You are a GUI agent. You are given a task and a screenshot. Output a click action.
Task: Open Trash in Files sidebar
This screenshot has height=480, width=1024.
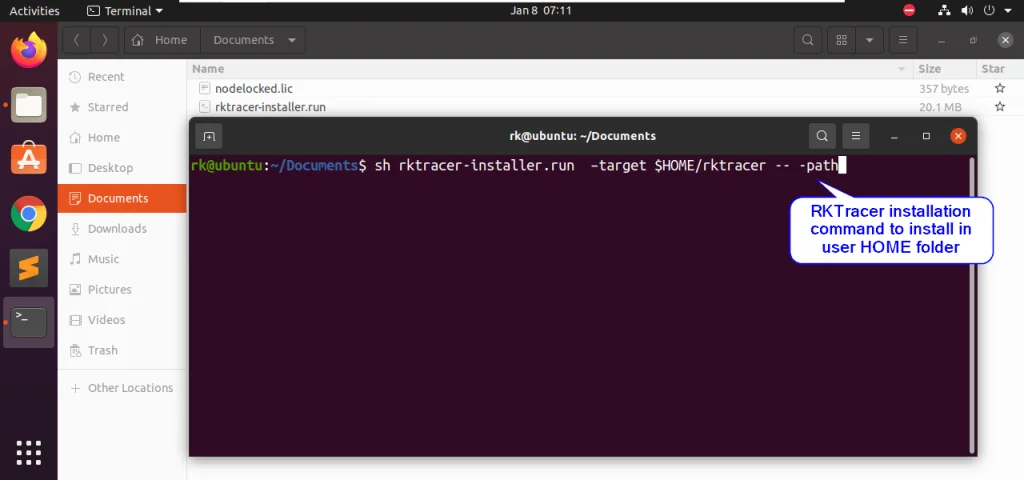tap(122, 350)
